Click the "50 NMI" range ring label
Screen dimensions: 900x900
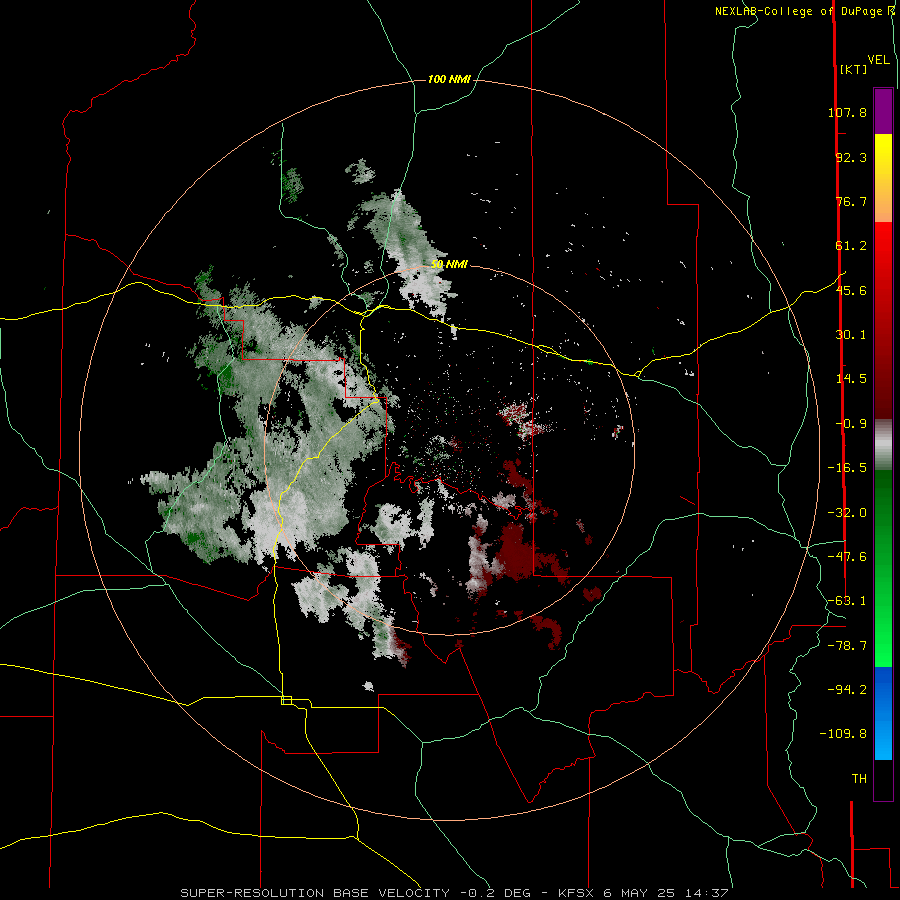pyautogui.click(x=449, y=264)
